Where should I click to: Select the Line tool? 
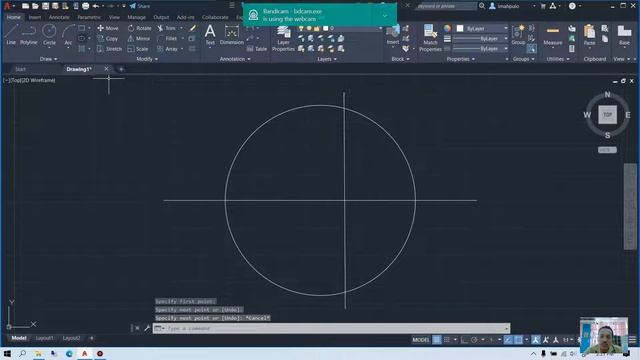[11, 34]
